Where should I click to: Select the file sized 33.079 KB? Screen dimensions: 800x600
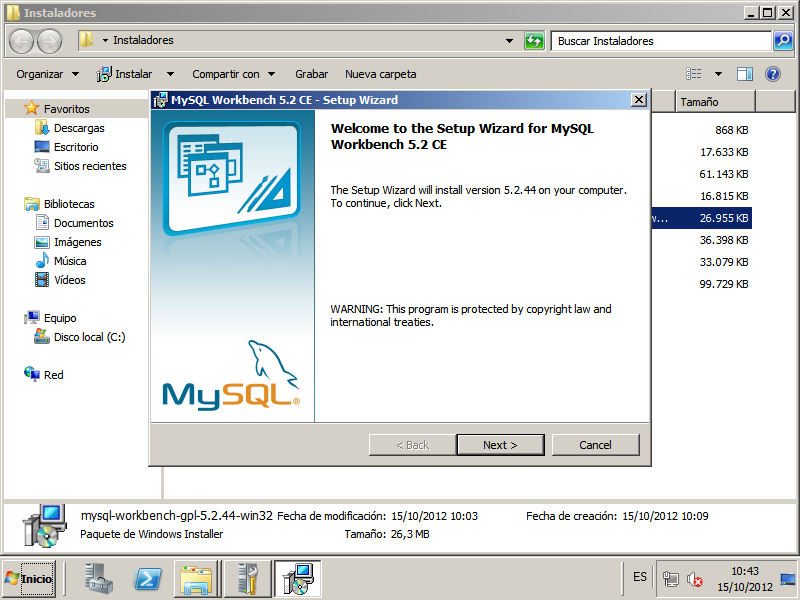coord(724,262)
